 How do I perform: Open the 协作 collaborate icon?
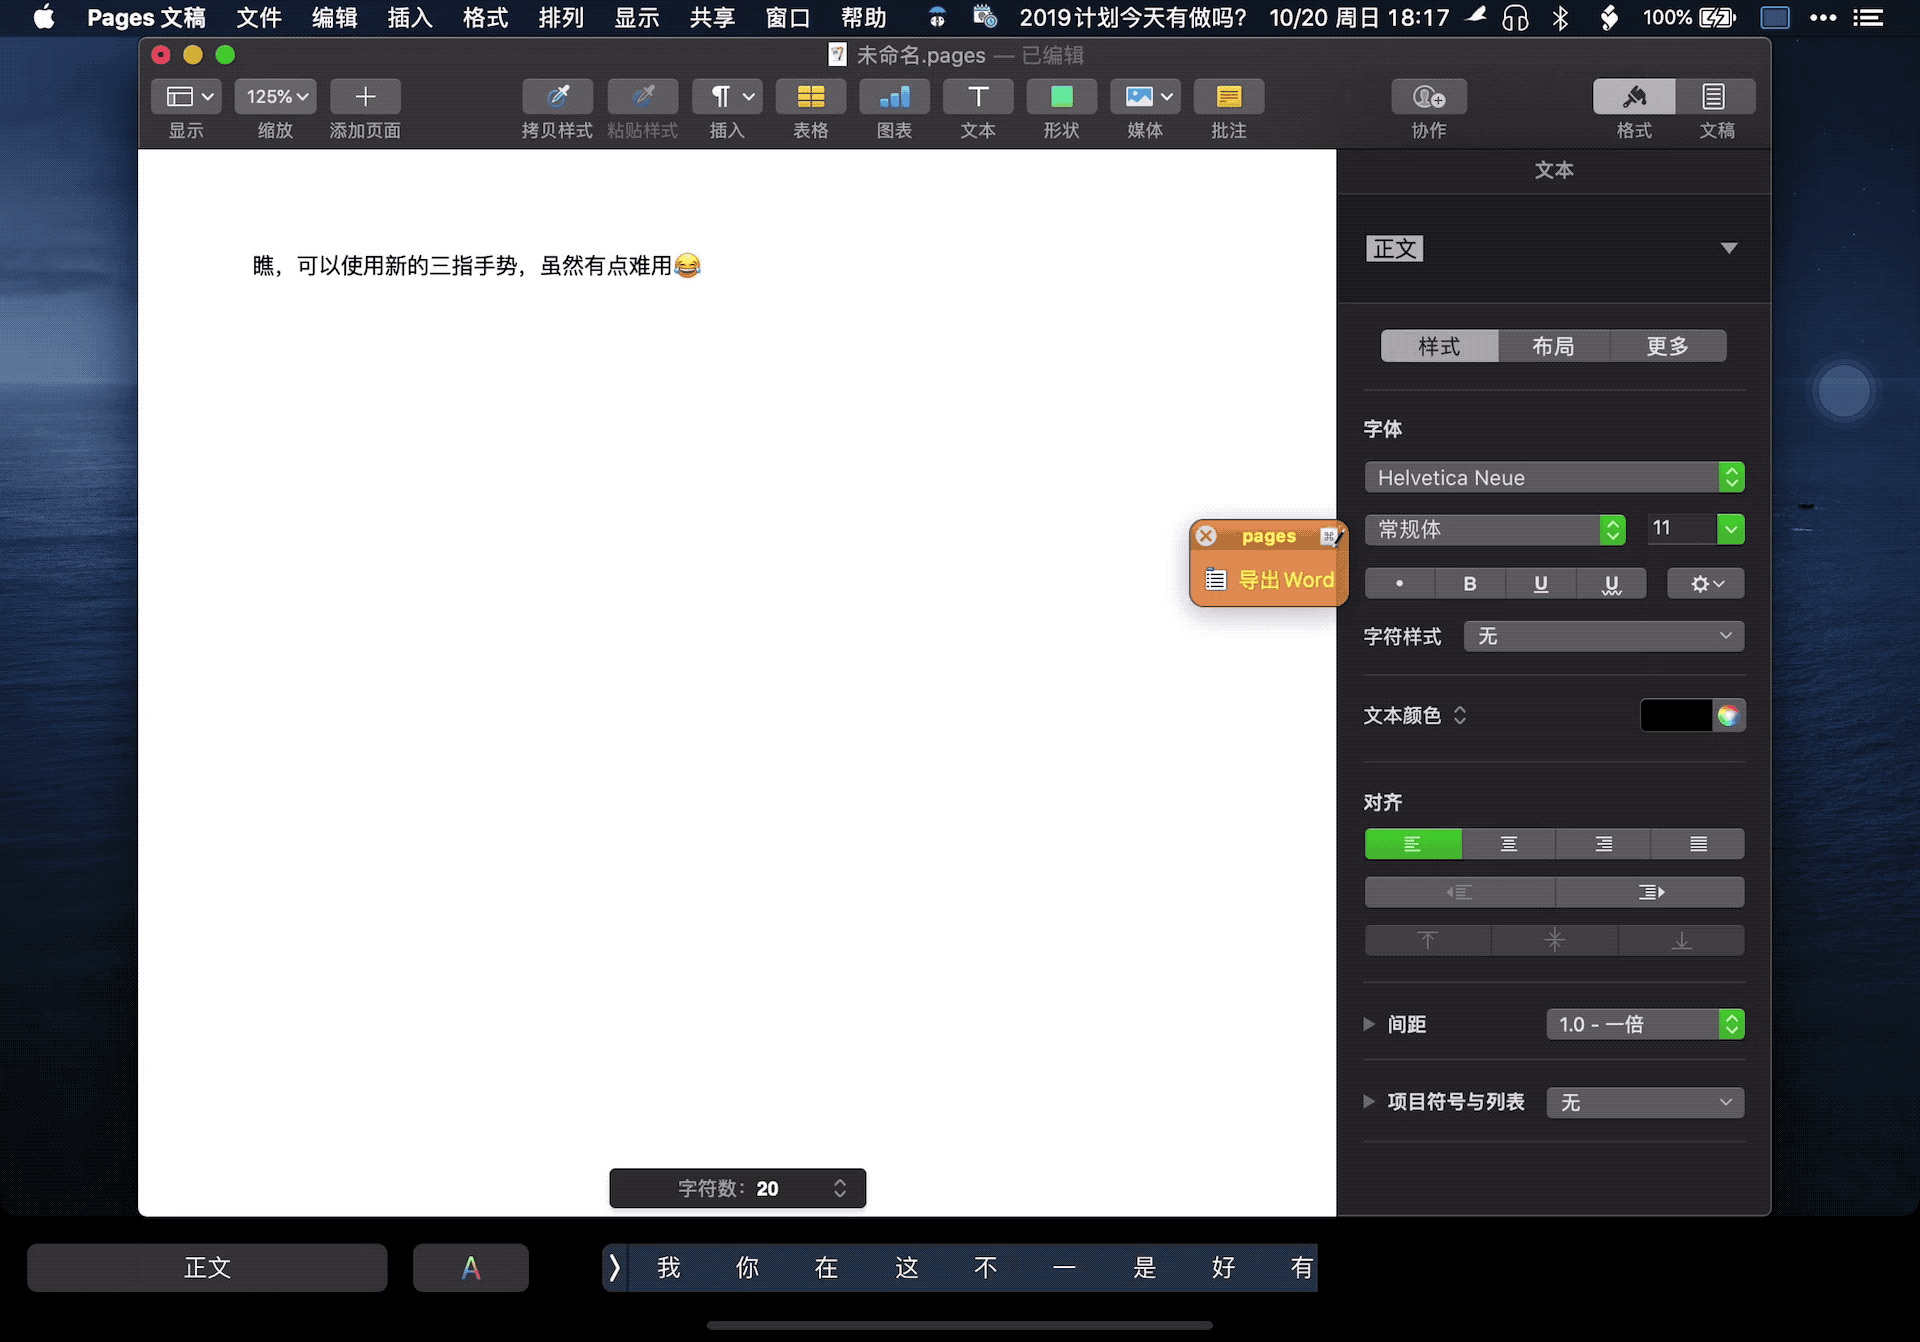click(x=1428, y=97)
